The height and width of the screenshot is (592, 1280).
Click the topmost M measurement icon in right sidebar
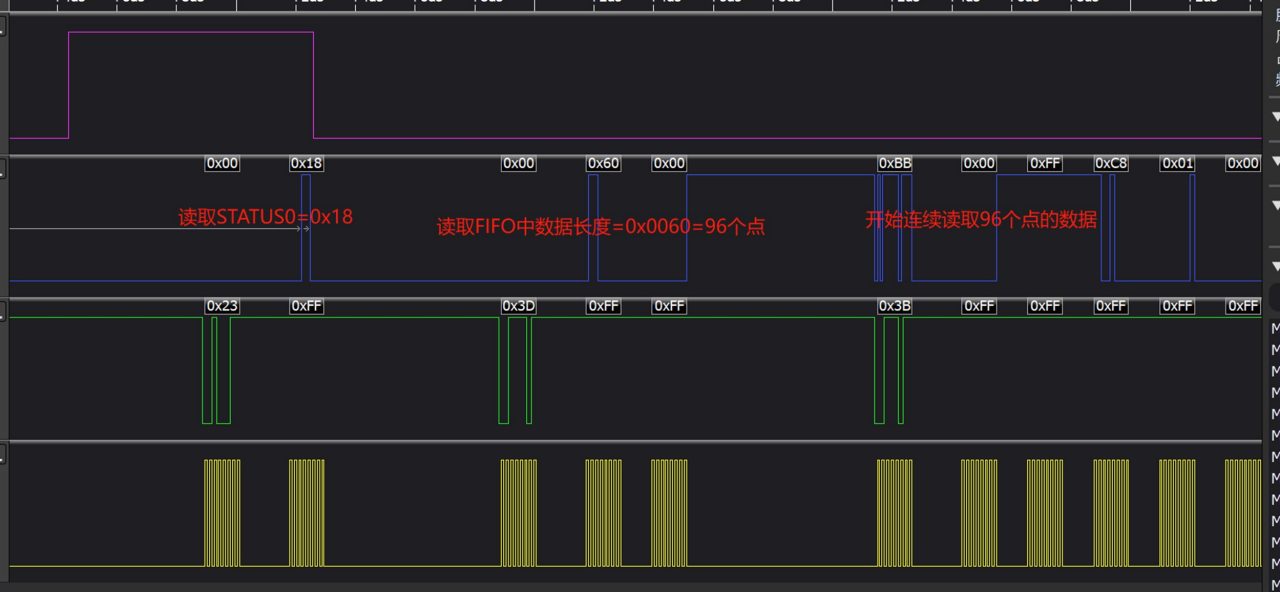point(1274,327)
